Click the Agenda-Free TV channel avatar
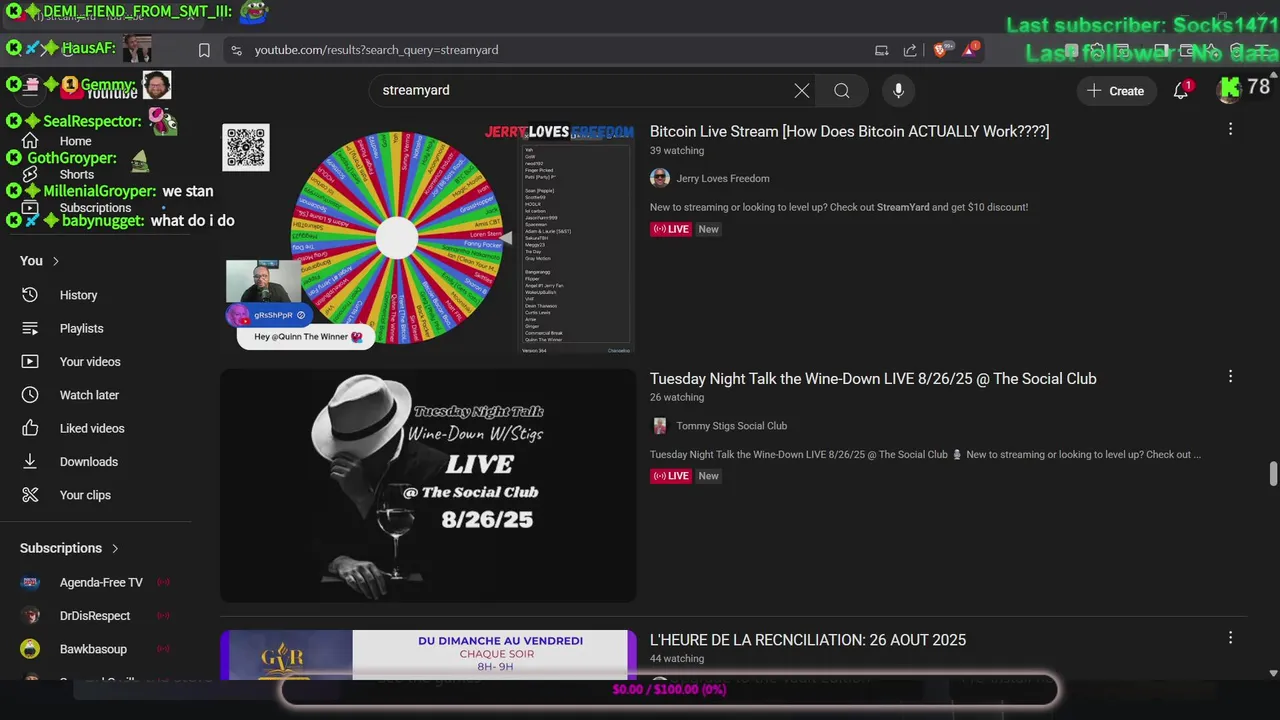 30,582
